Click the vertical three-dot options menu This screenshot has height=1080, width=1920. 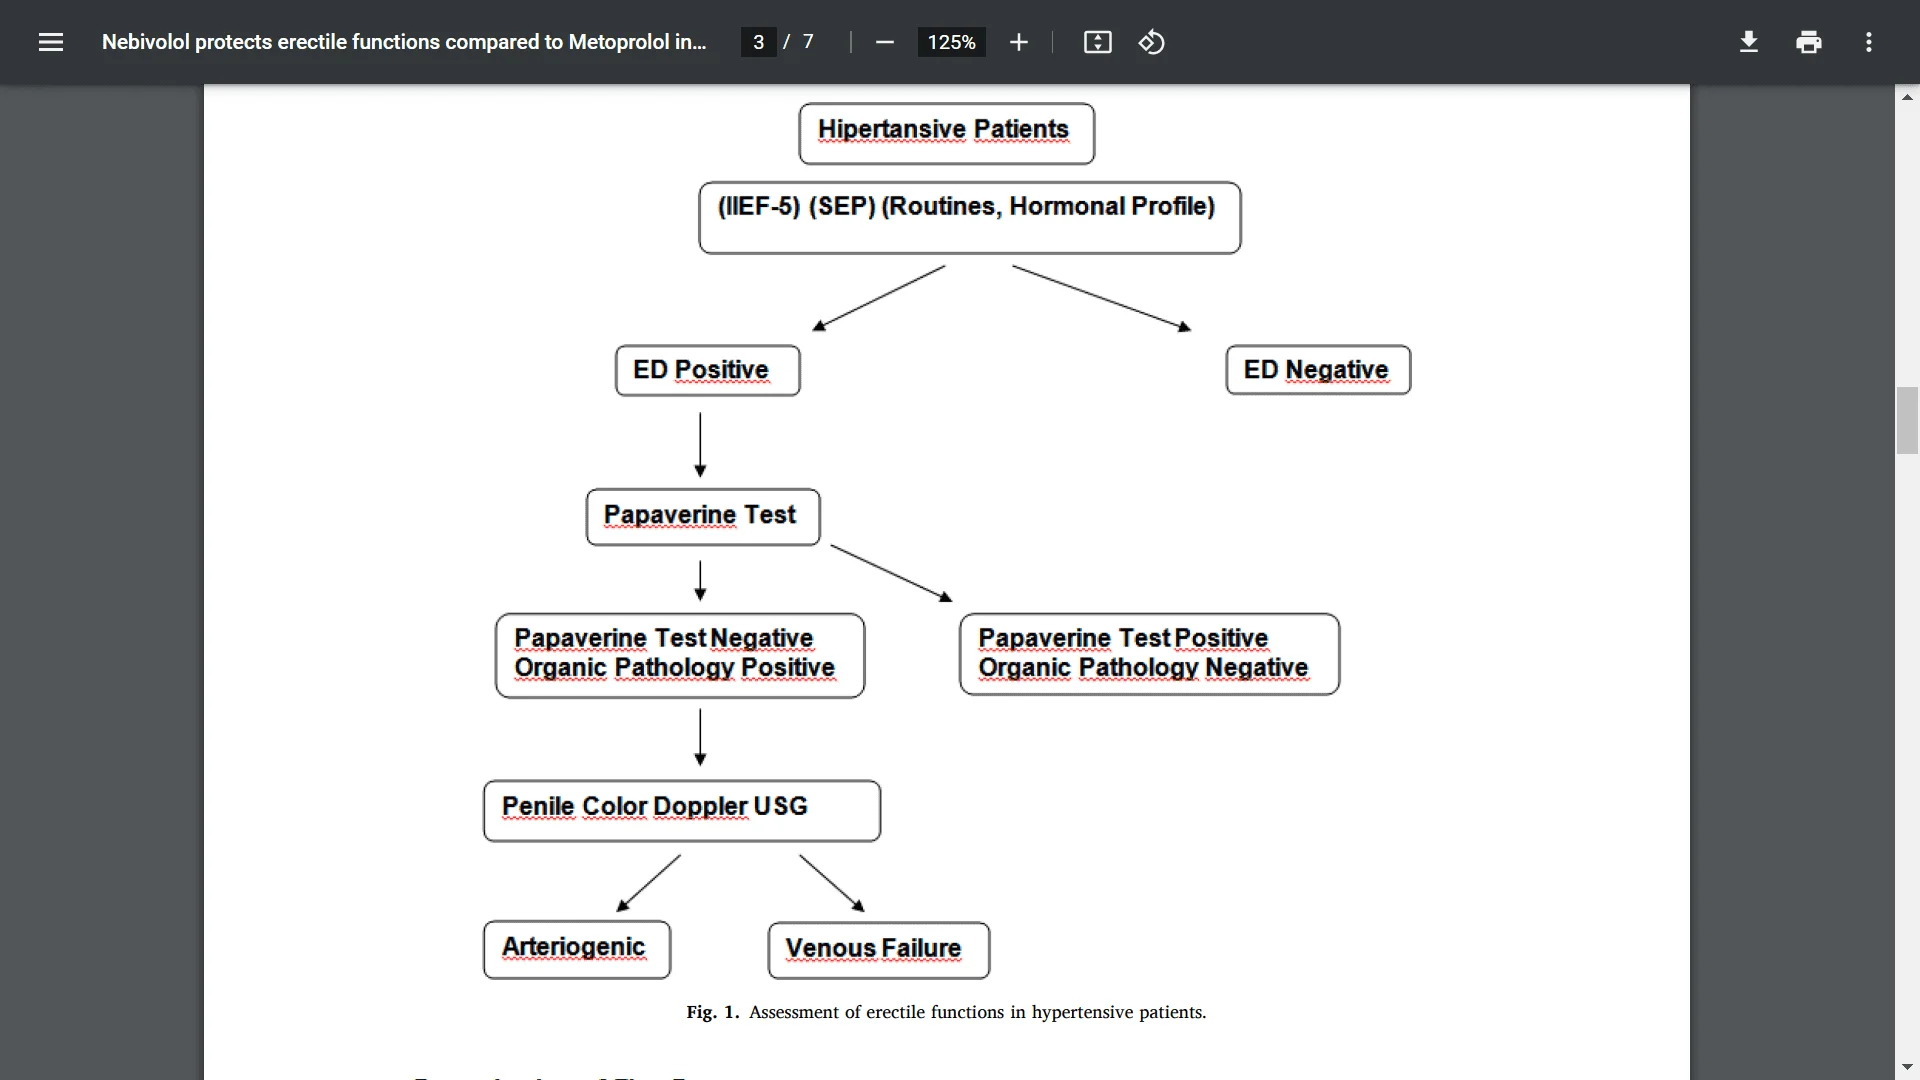[1869, 42]
